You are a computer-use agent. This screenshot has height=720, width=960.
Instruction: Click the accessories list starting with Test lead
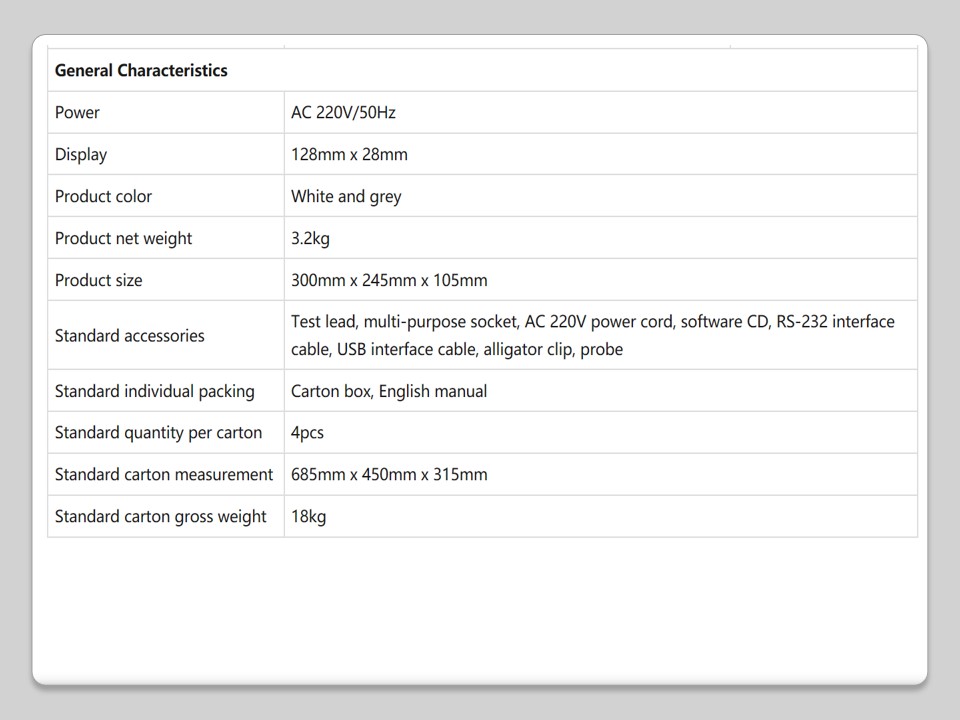point(592,335)
